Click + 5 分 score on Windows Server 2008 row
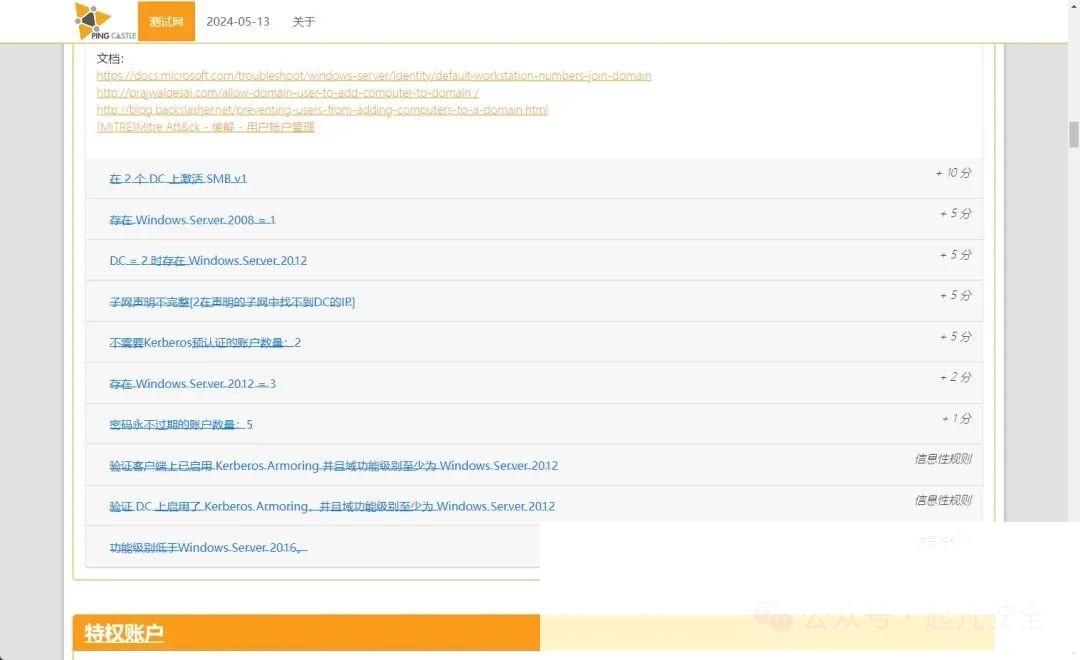 click(x=955, y=214)
